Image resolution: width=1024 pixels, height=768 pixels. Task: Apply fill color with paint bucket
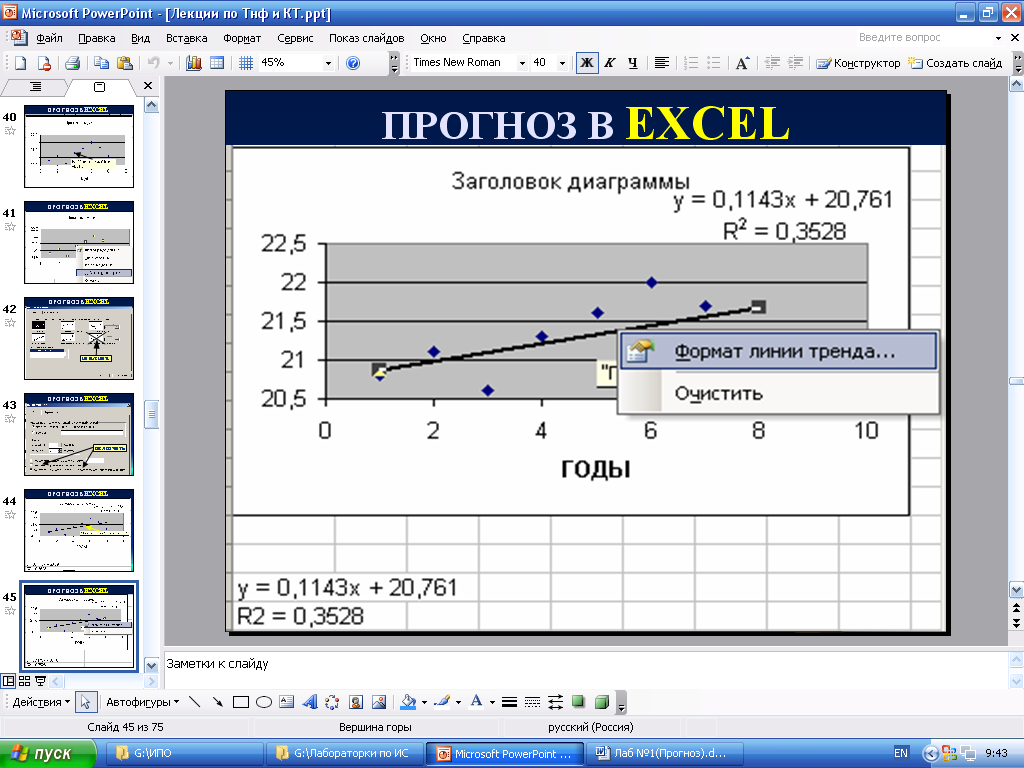click(x=408, y=702)
